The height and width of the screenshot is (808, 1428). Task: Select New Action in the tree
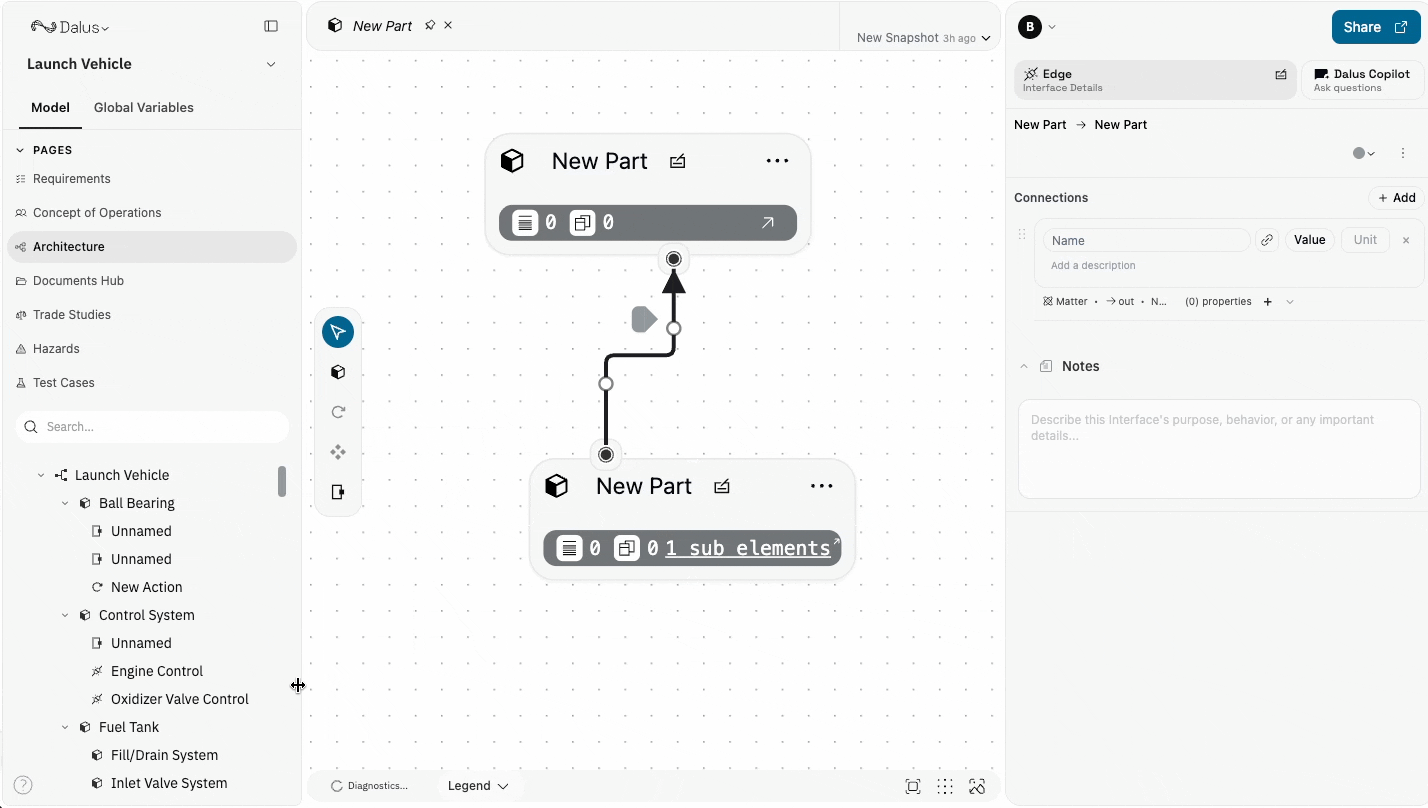click(147, 587)
